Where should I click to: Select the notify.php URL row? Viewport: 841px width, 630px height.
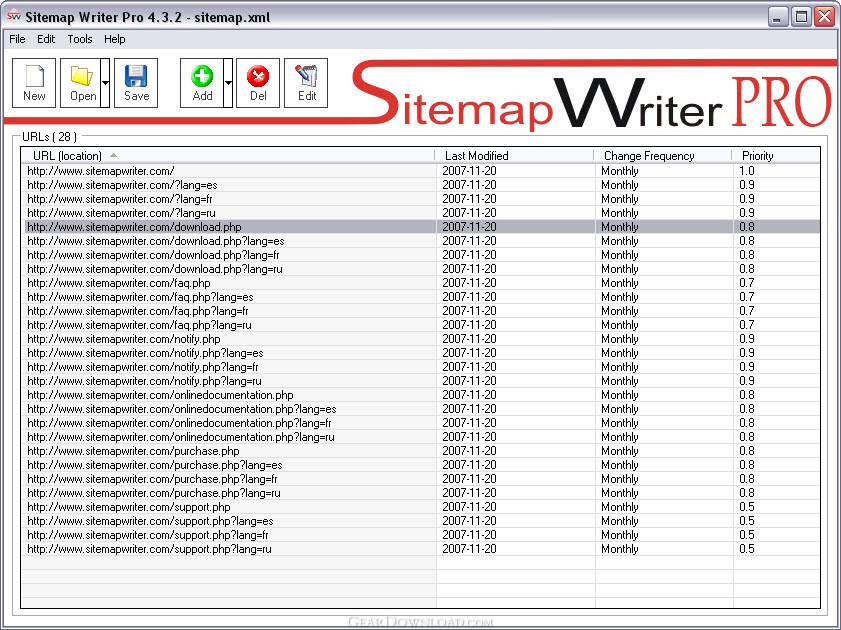[420, 339]
